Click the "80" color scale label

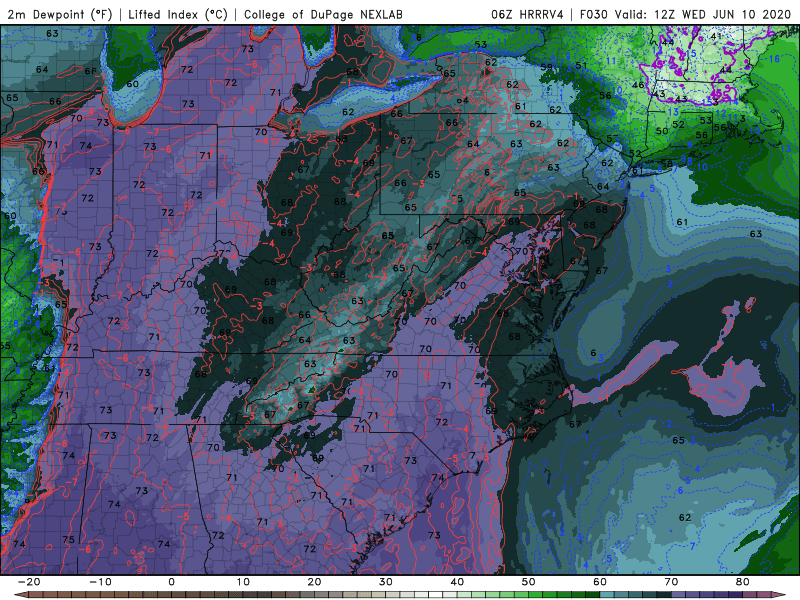click(743, 582)
